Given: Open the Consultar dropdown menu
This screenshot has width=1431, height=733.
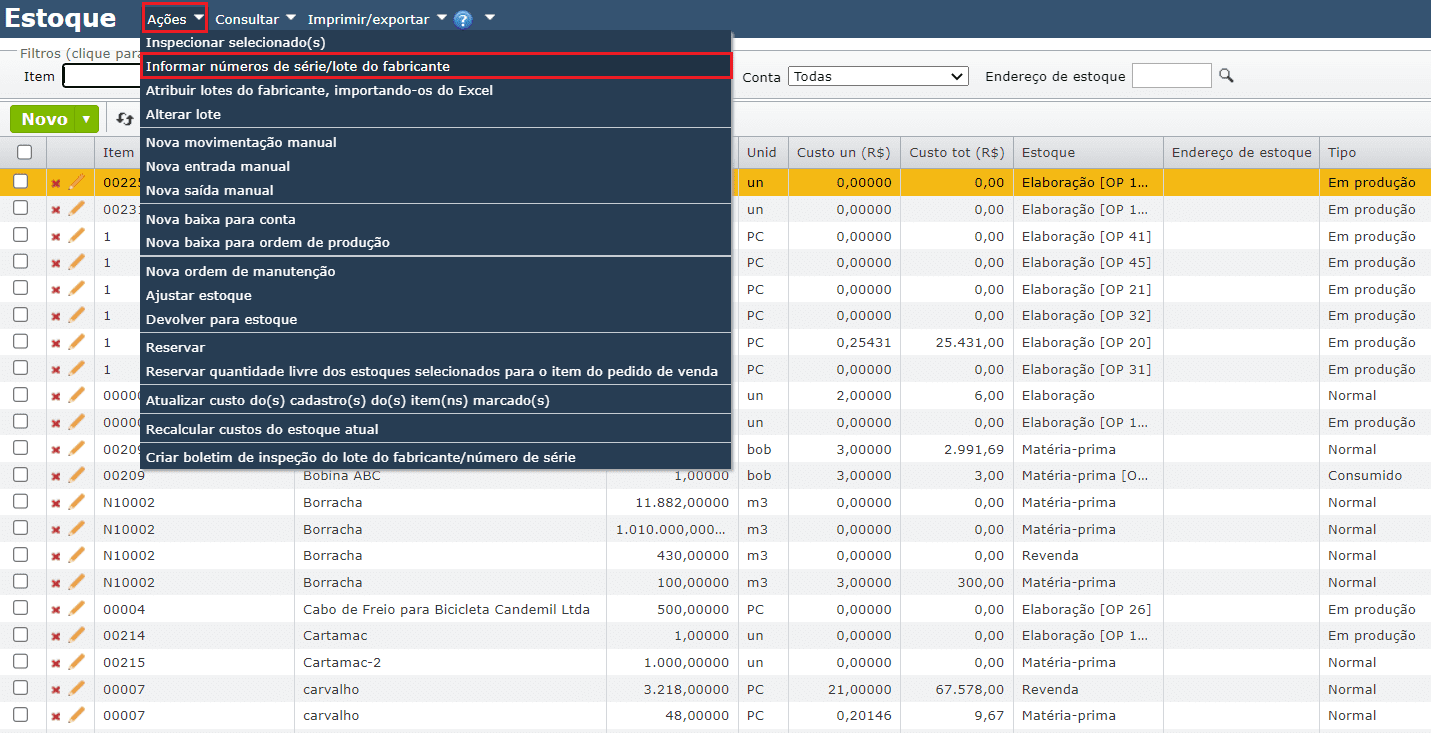Looking at the screenshot, I should pyautogui.click(x=255, y=19).
